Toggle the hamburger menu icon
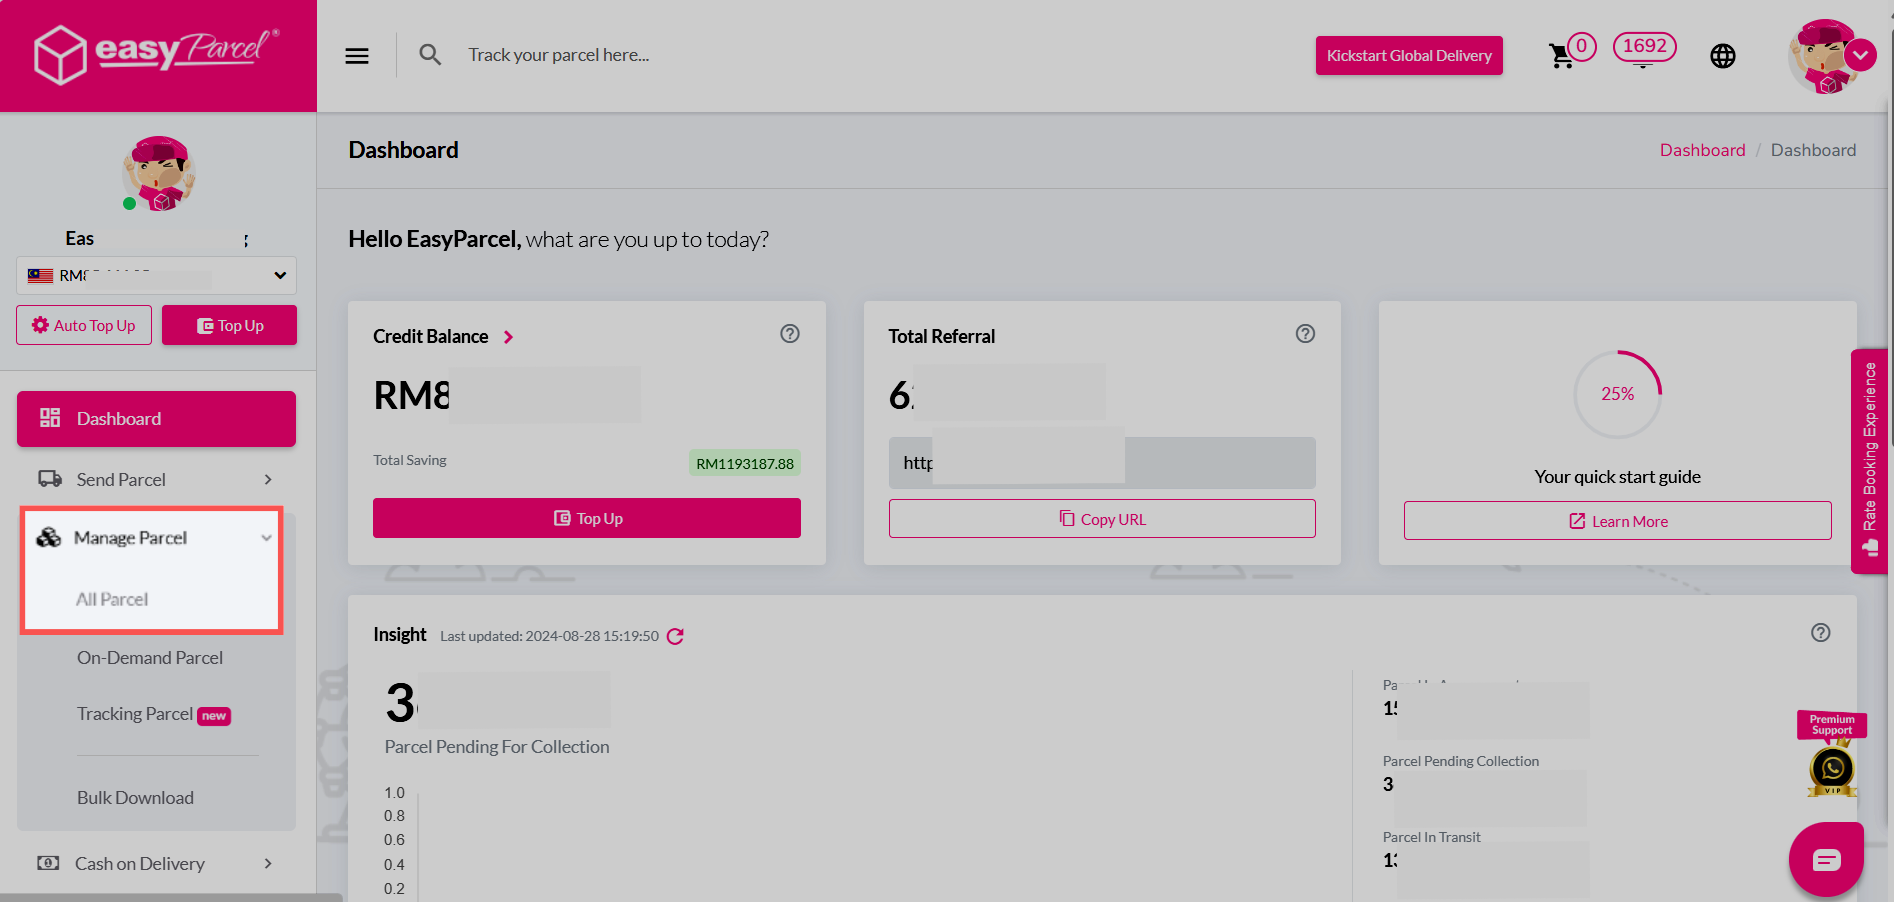The height and width of the screenshot is (902, 1894). click(x=357, y=56)
